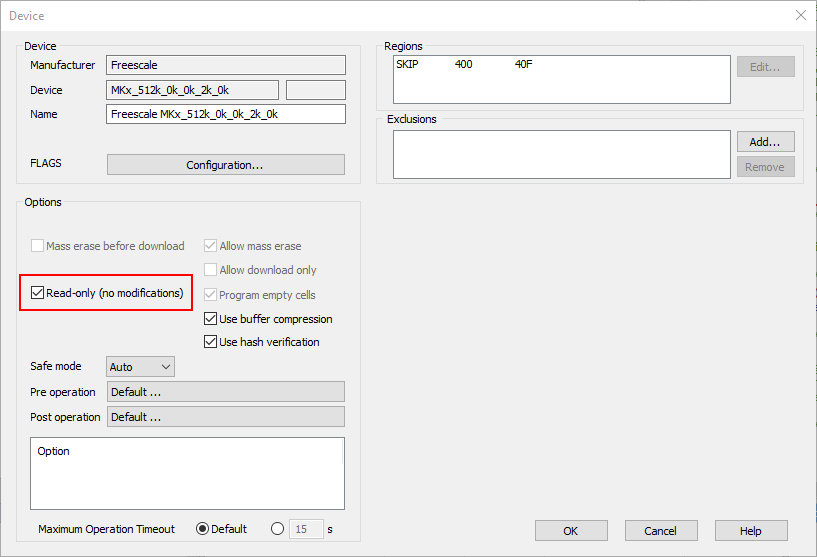This screenshot has width=817, height=557.
Task: Close the Device dialog window
Action: [800, 15]
